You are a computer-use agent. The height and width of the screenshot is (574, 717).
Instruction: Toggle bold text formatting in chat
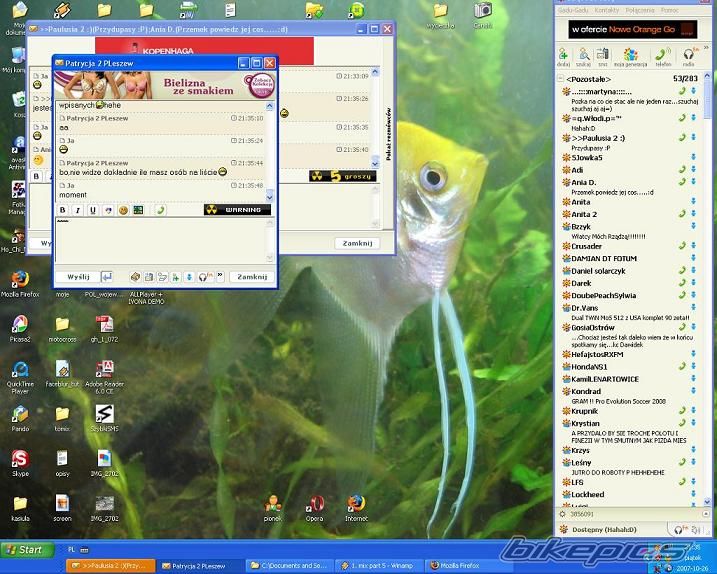tap(63, 210)
